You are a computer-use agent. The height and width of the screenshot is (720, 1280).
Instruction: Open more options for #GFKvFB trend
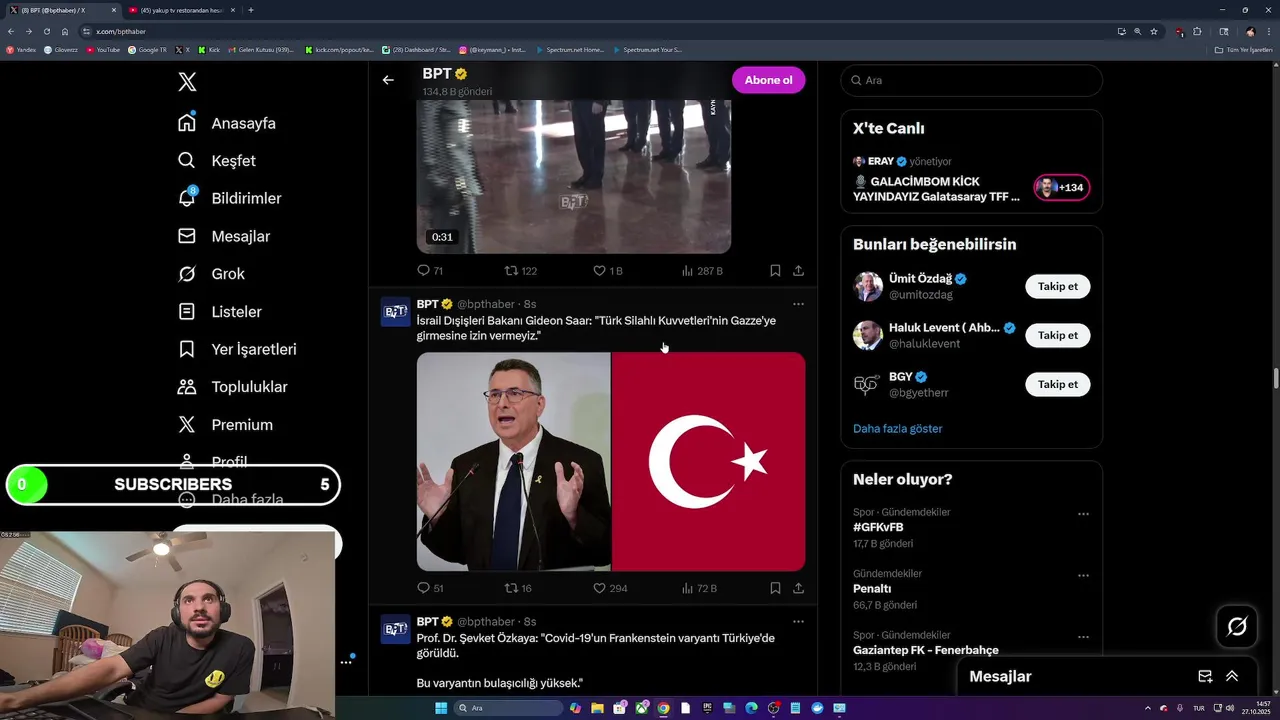pyautogui.click(x=1083, y=514)
